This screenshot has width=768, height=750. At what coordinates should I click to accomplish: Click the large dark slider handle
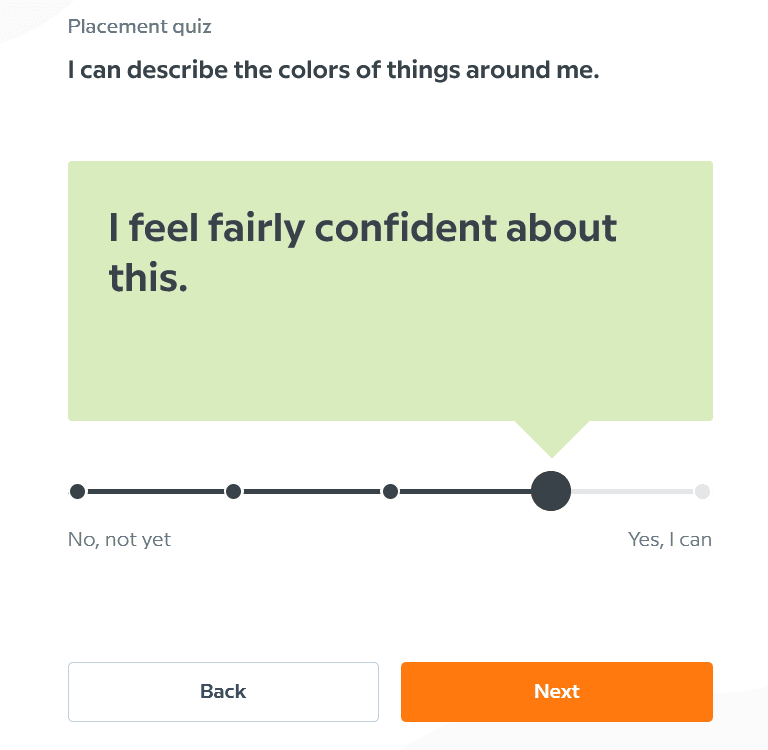tap(551, 491)
